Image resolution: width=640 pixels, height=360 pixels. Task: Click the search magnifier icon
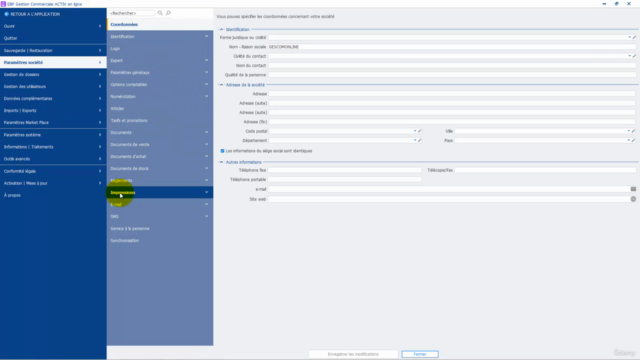click(160, 13)
